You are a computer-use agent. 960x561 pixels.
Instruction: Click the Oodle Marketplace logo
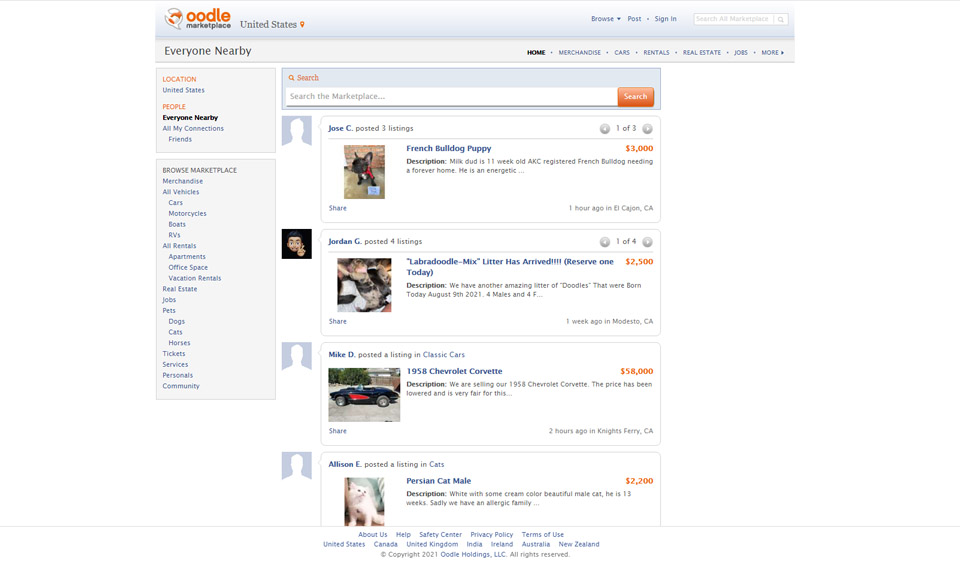point(197,19)
